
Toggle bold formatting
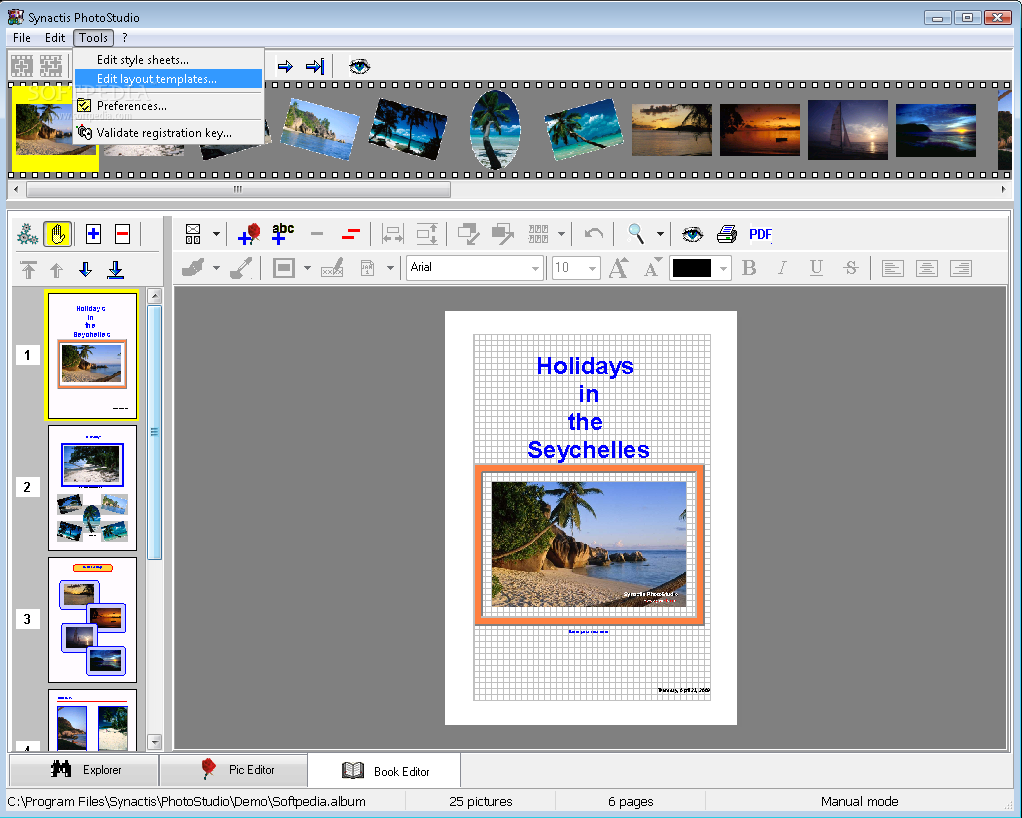[x=749, y=268]
